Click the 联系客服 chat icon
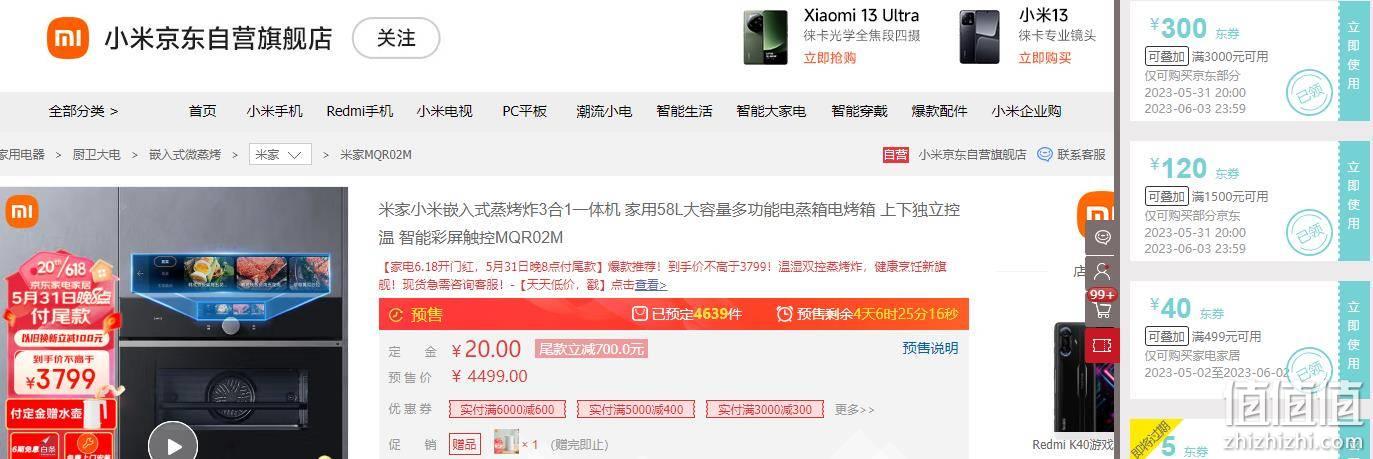This screenshot has width=1373, height=459. tap(1045, 154)
